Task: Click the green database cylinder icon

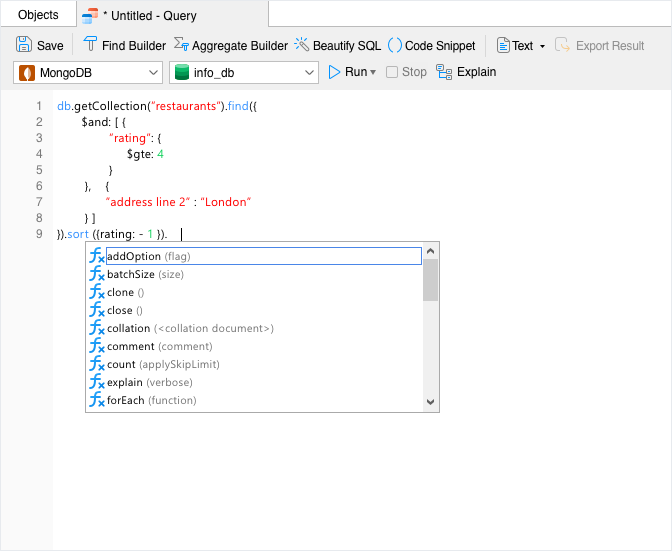Action: pyautogui.click(x=182, y=72)
